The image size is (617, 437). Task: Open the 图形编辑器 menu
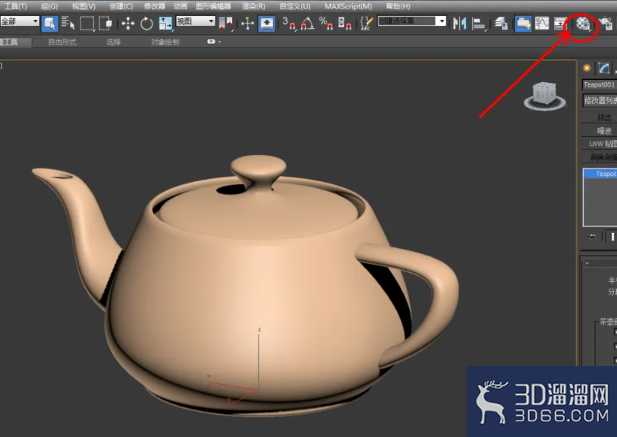click(x=213, y=6)
